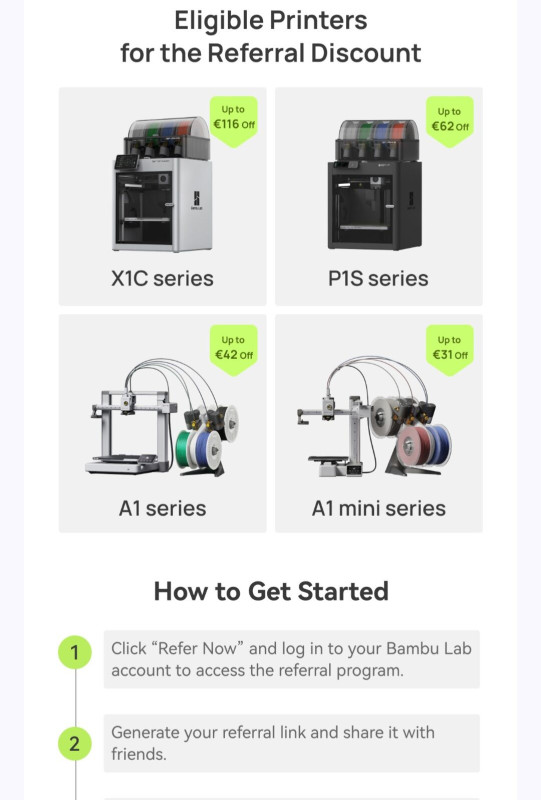This screenshot has height=800, width=541.
Task: Click the A1 mini series printer image
Action: [375, 416]
